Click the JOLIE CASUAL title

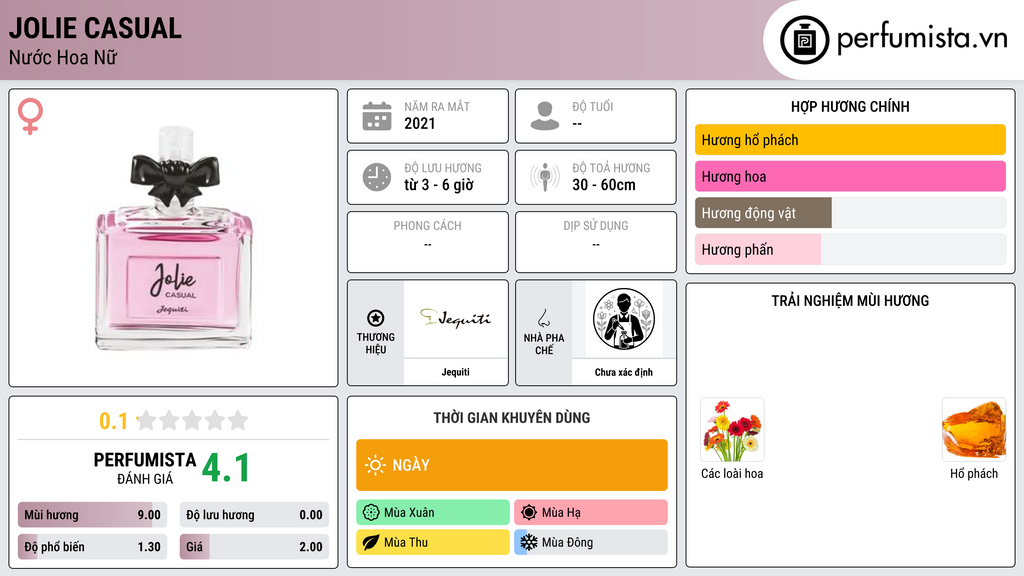(95, 28)
